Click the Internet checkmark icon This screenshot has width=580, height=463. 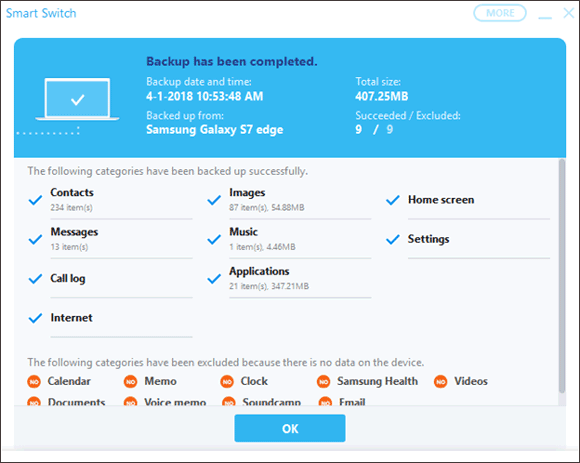[x=35, y=318]
